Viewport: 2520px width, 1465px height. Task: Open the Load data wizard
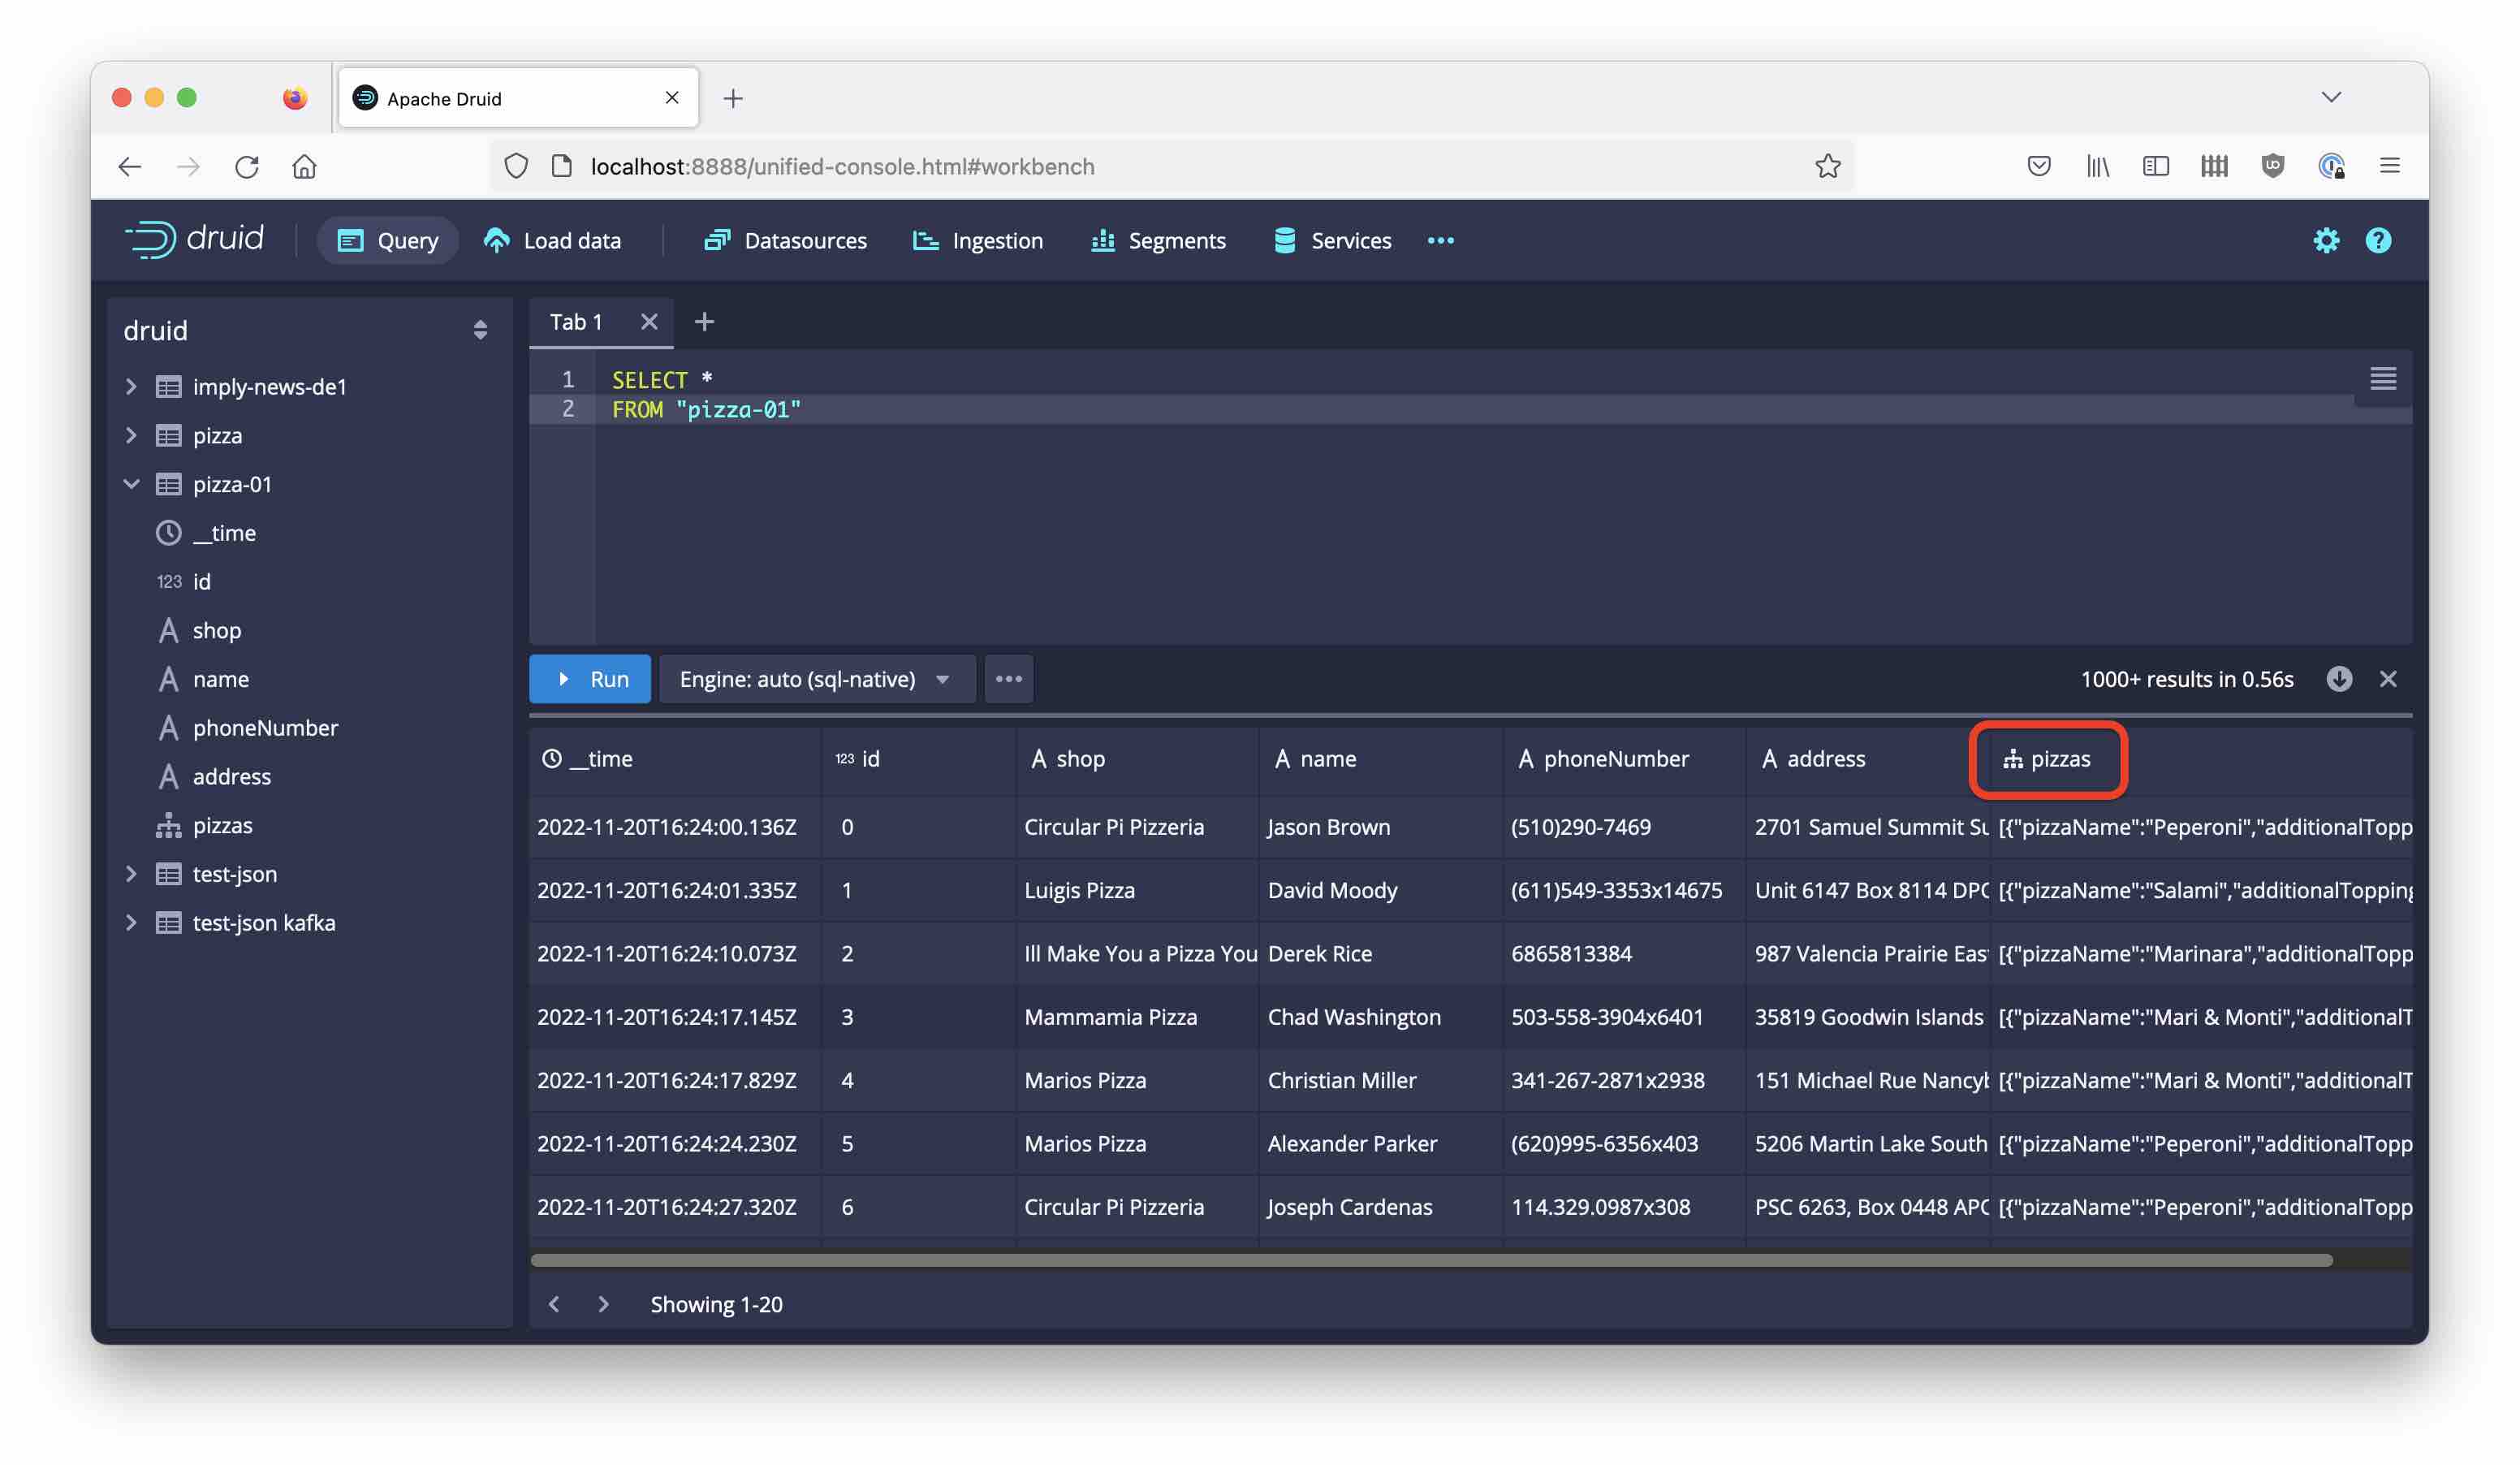click(x=552, y=240)
